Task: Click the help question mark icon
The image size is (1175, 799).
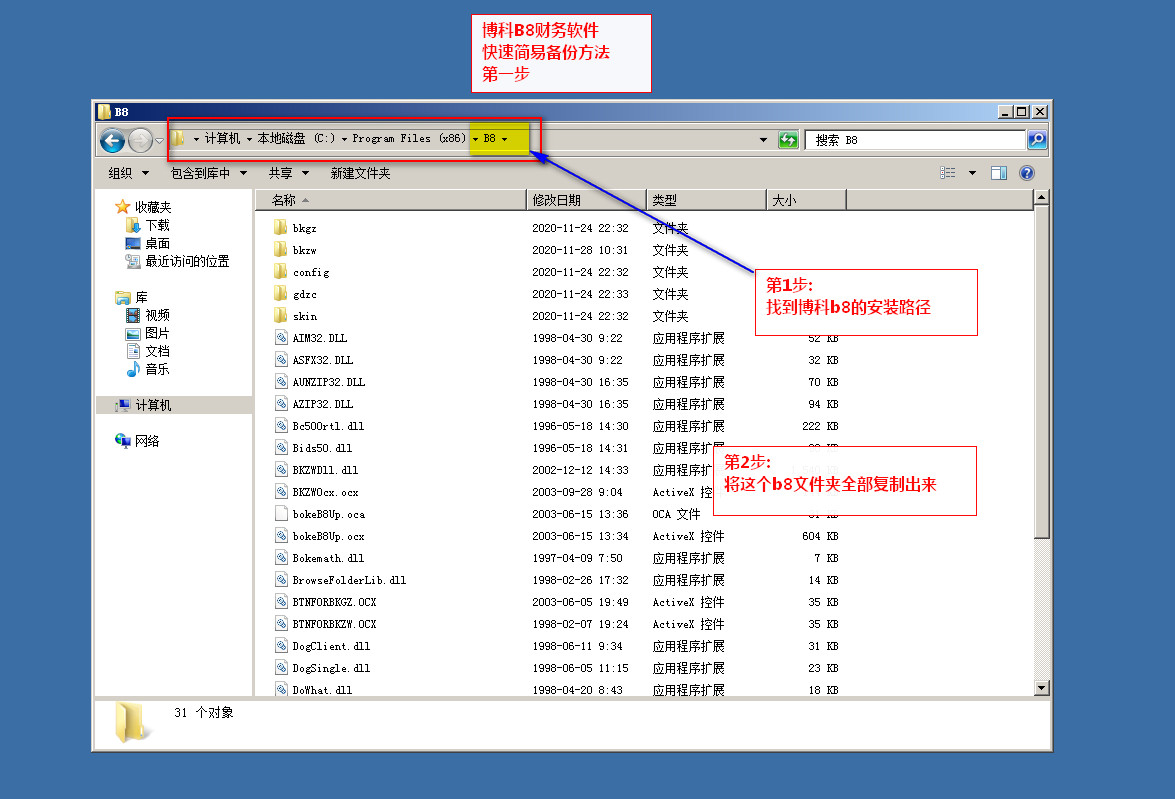Action: pyautogui.click(x=1026, y=173)
